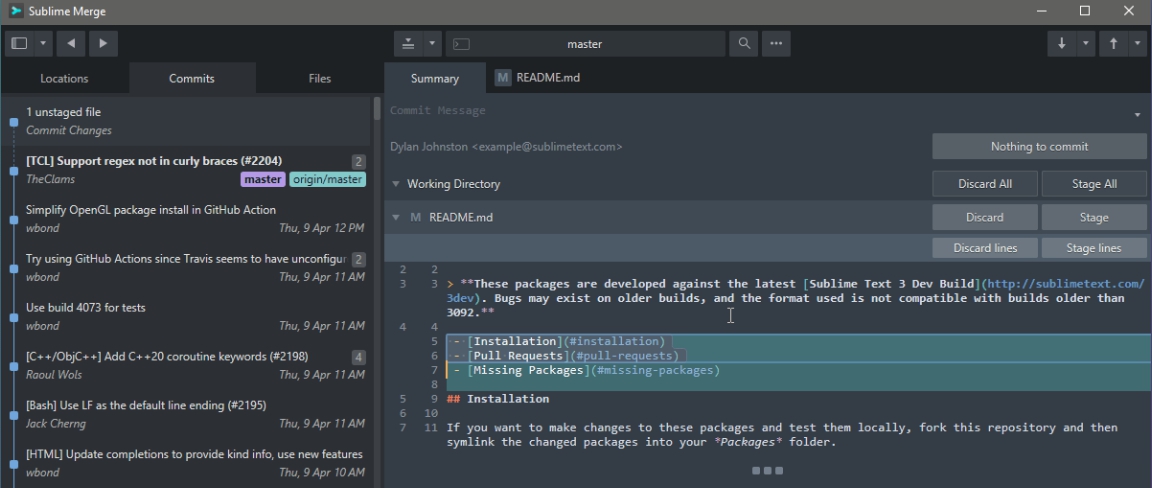1152x488 pixels.
Task: Expand more diff context with three dots
Action: [x=768, y=470]
